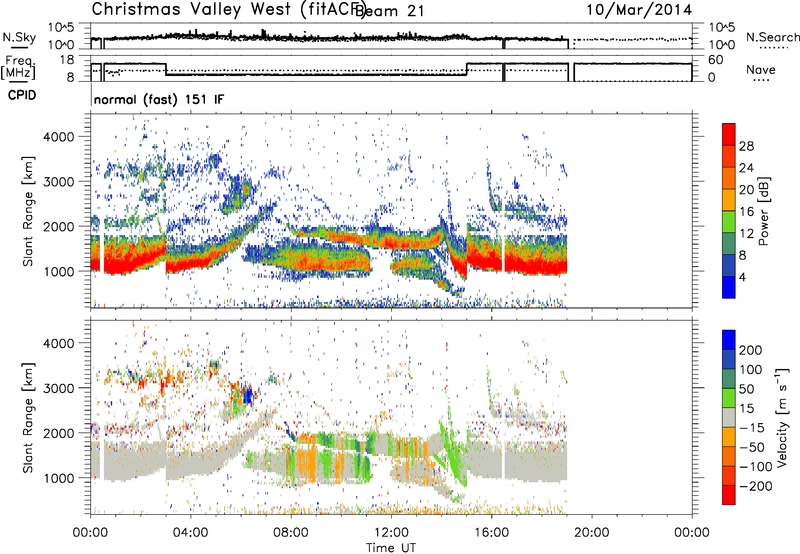Click the '-200' Velocity color bar tick label

pyautogui.click(x=756, y=486)
